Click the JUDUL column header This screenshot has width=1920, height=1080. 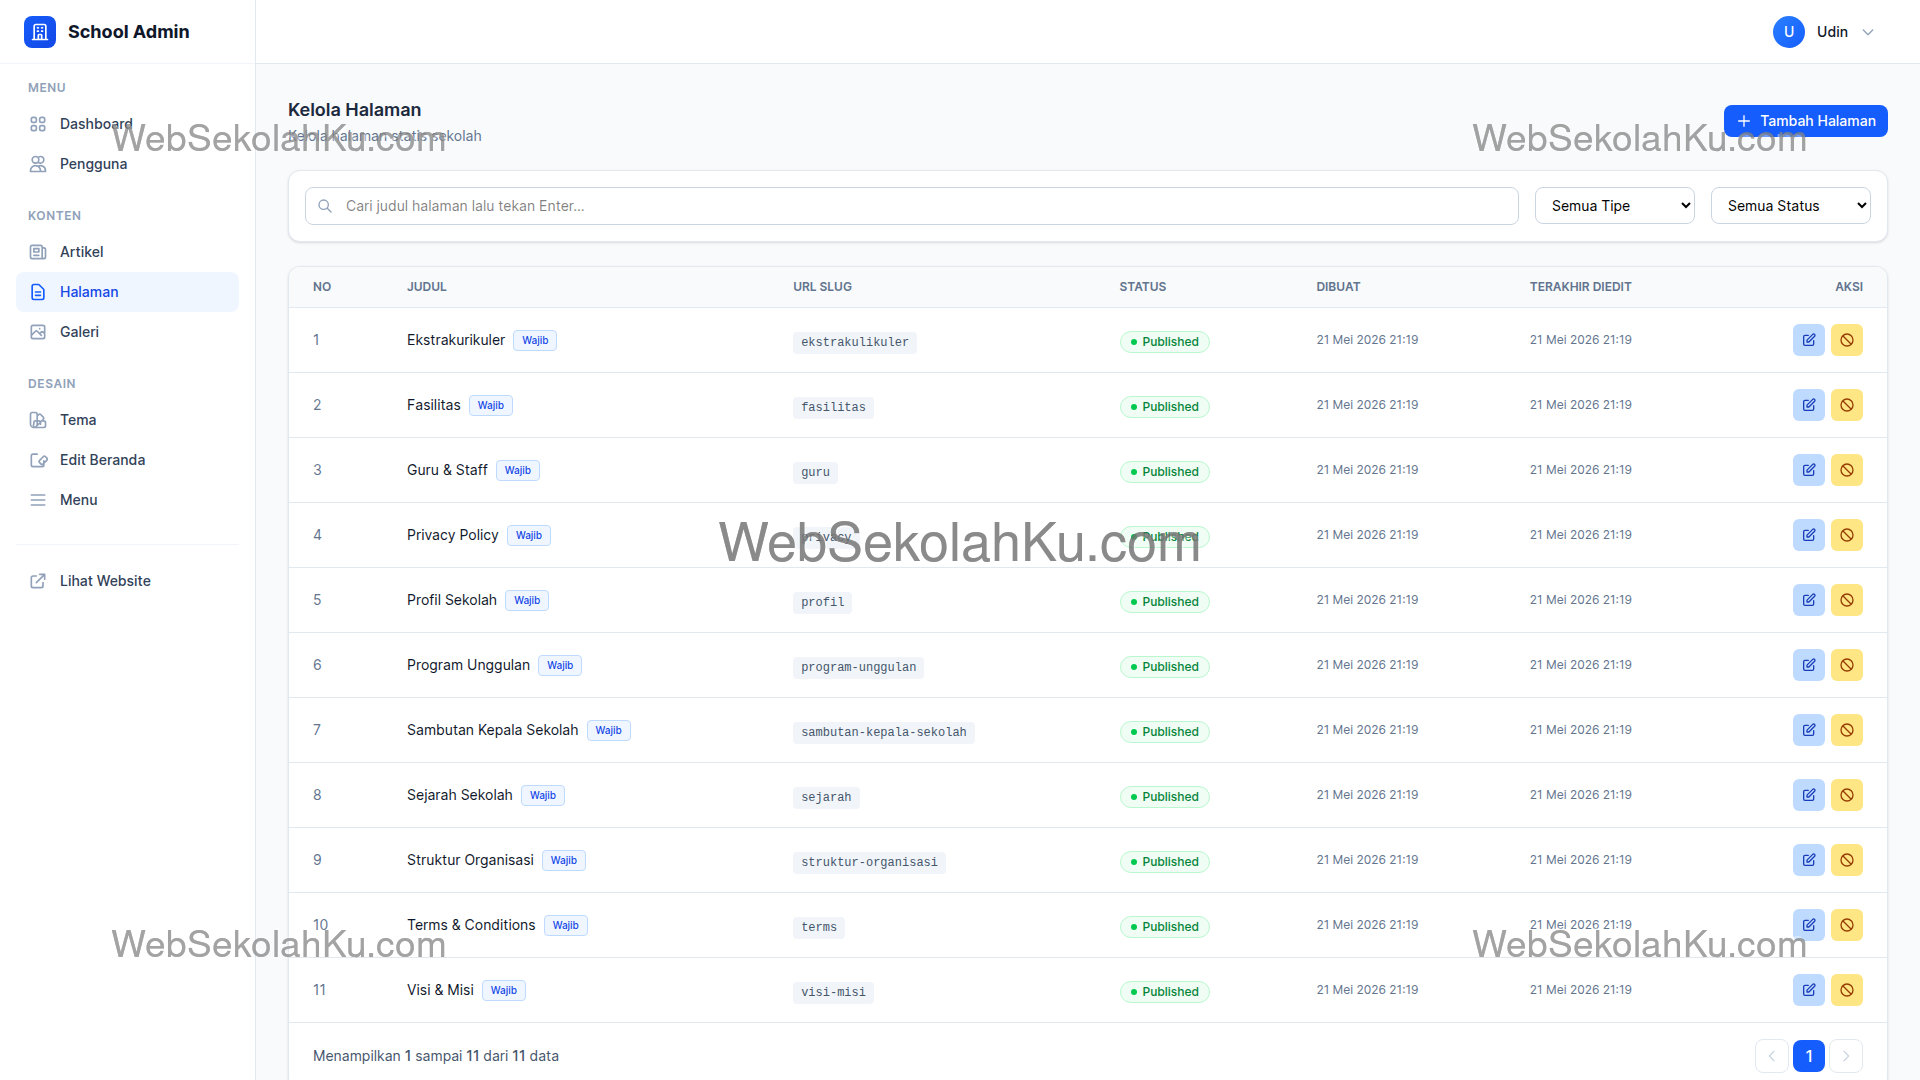(427, 287)
